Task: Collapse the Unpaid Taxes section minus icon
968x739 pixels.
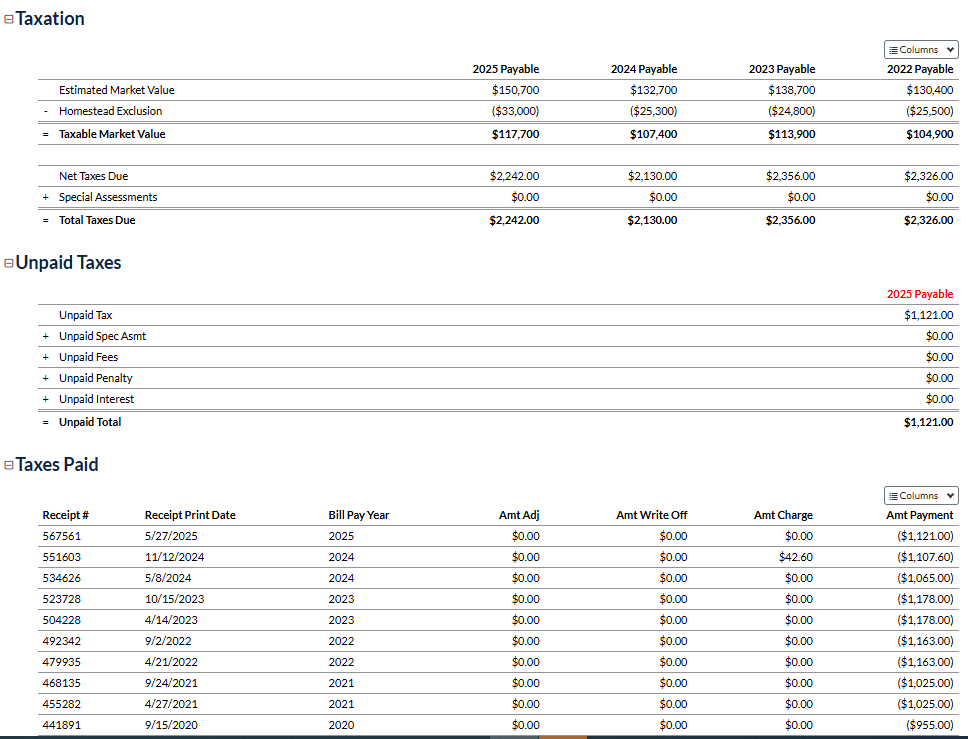Action: [x=9, y=264]
